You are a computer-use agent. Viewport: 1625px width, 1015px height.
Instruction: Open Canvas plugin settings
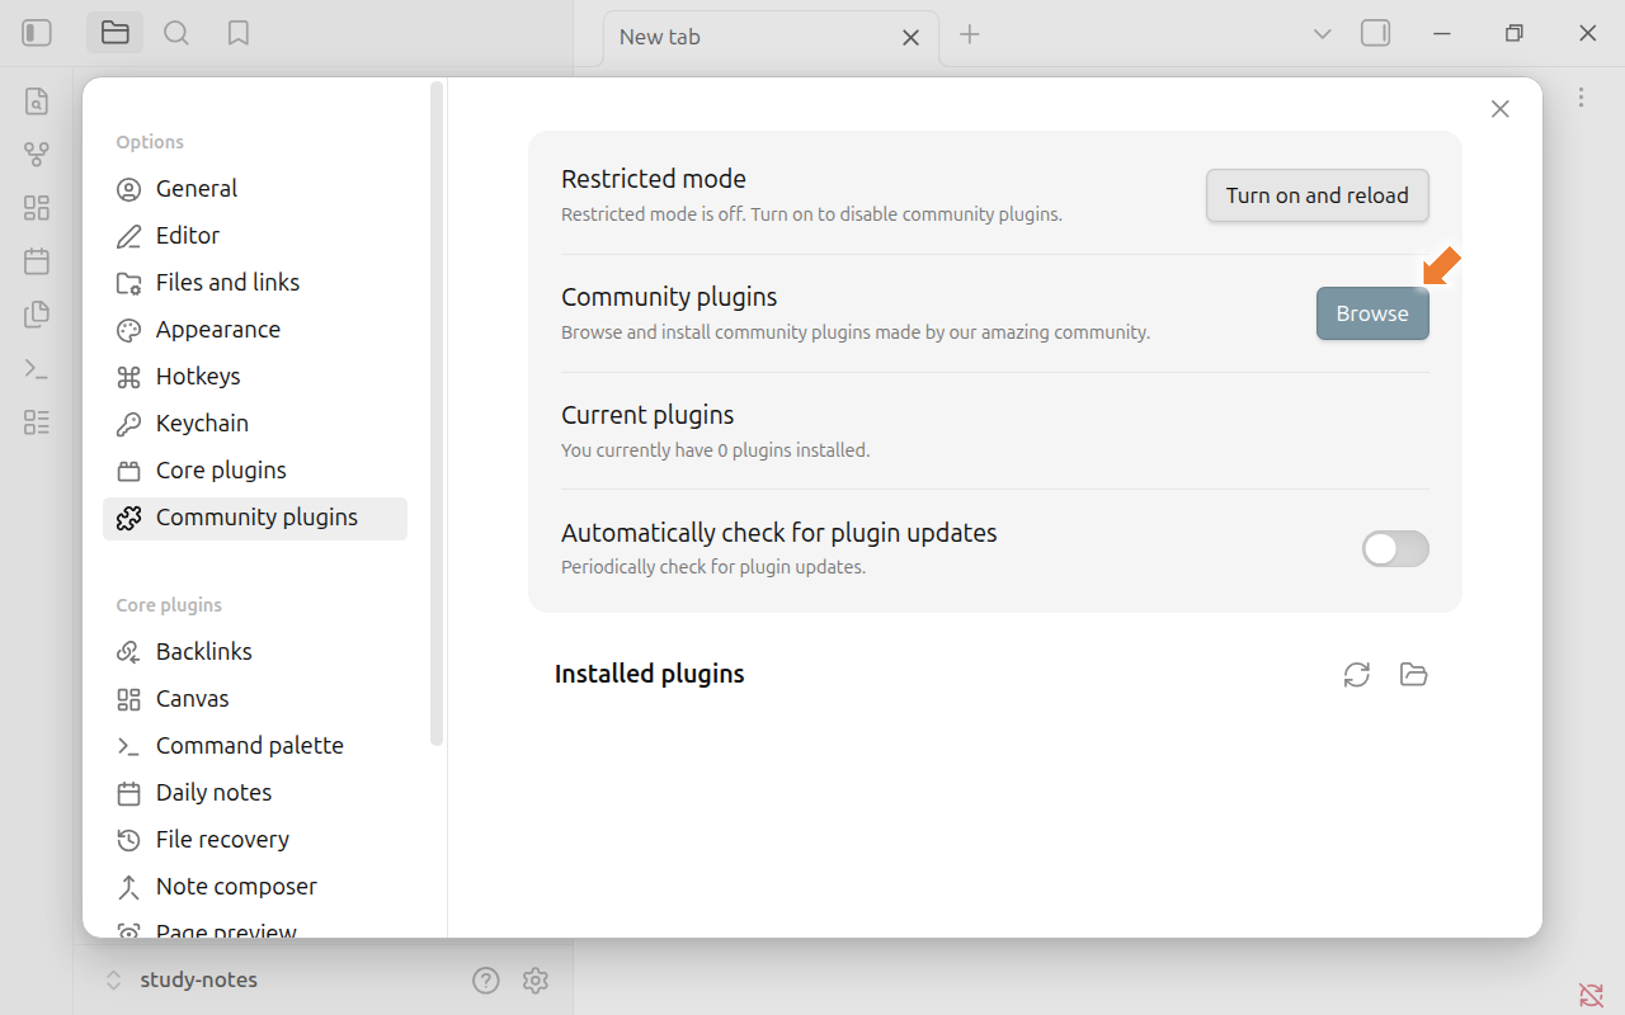click(x=255, y=698)
